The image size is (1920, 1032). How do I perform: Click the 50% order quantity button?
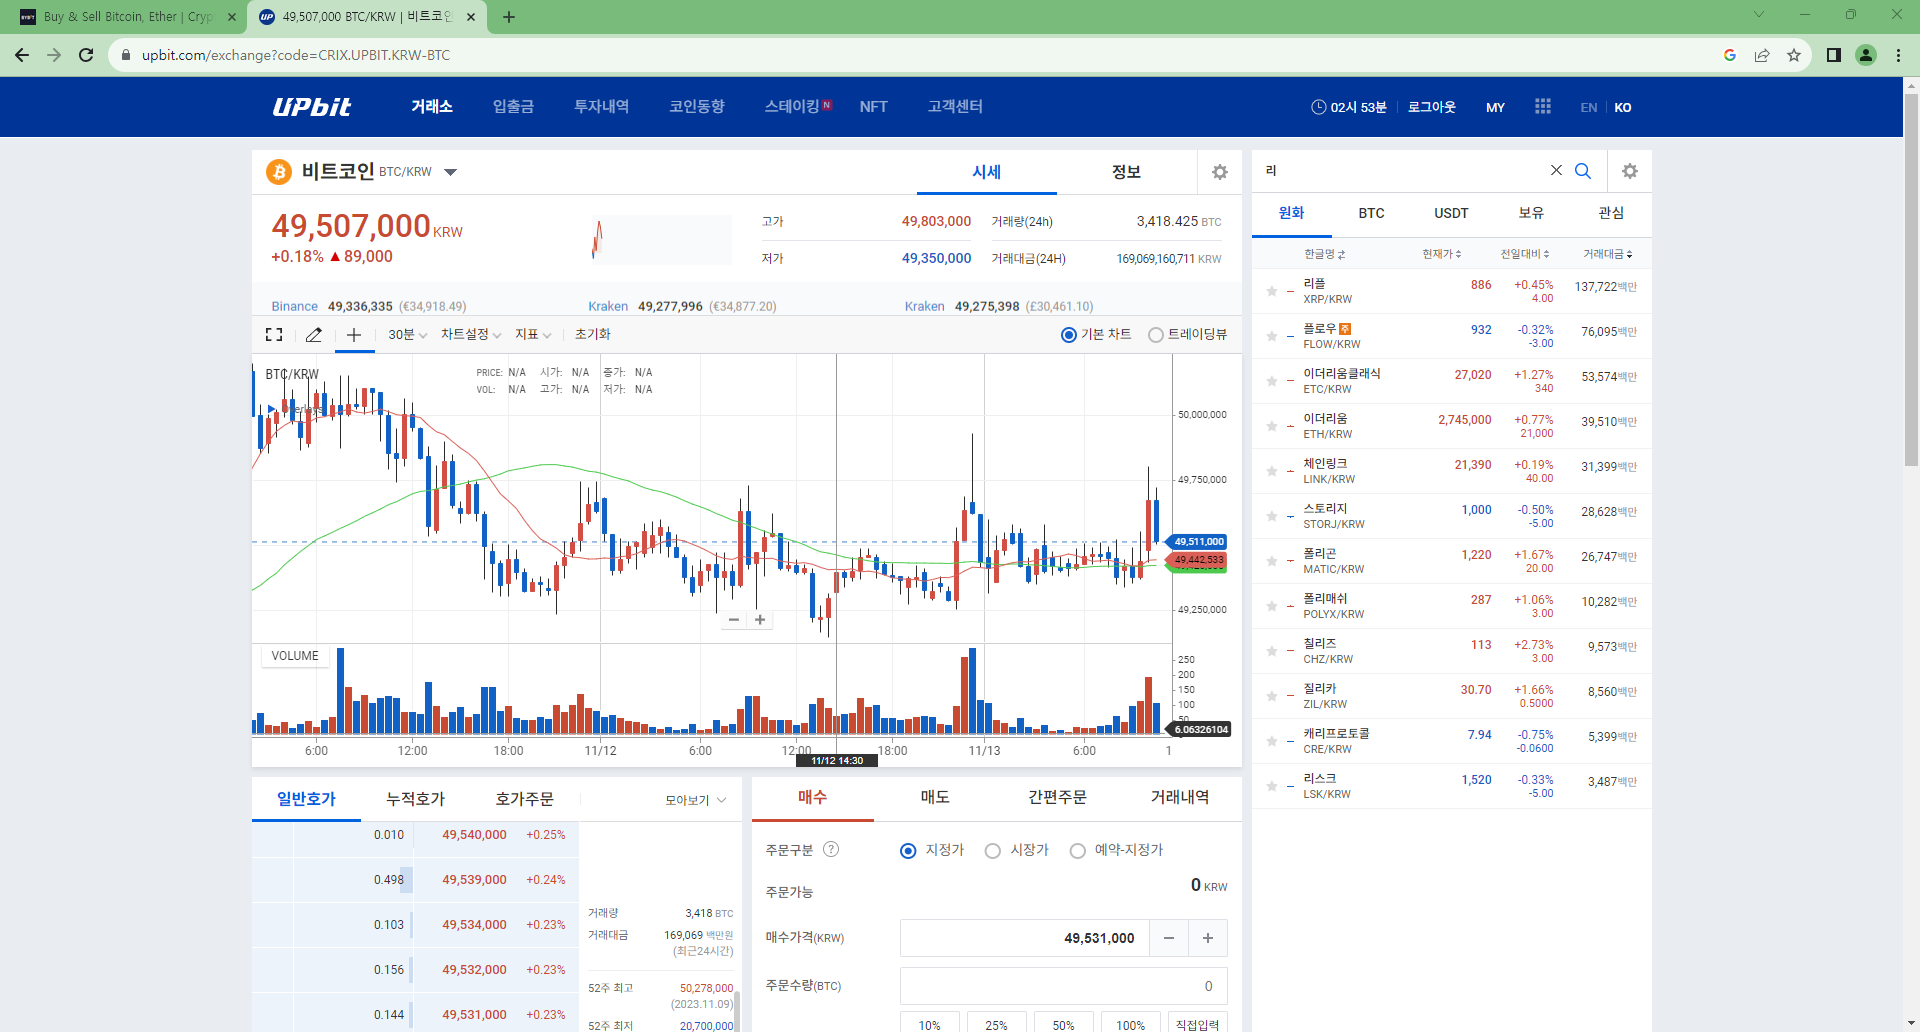(x=1063, y=1024)
